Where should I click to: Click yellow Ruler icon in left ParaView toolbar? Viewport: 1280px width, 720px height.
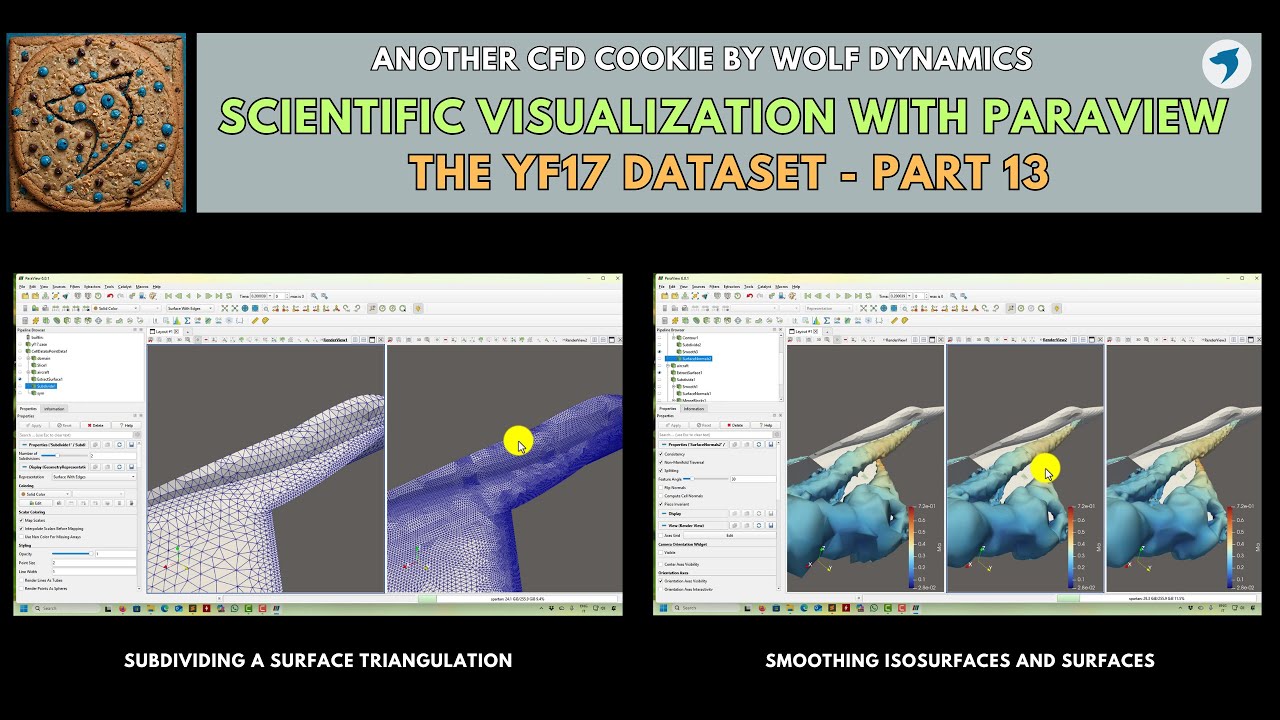[x=255, y=320]
